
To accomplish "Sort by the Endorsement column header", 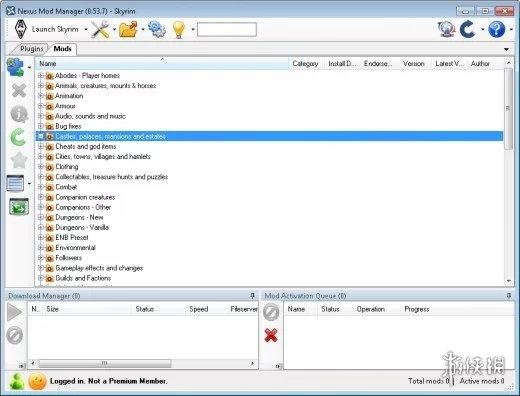I will 378,64.
